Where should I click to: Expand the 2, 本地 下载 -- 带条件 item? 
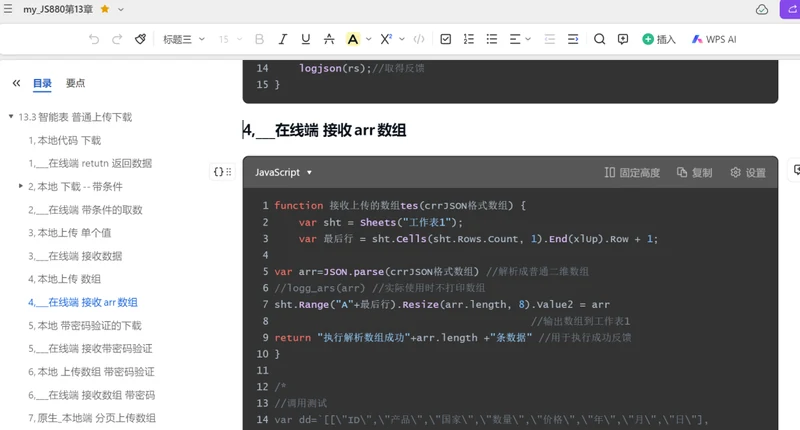[21, 186]
